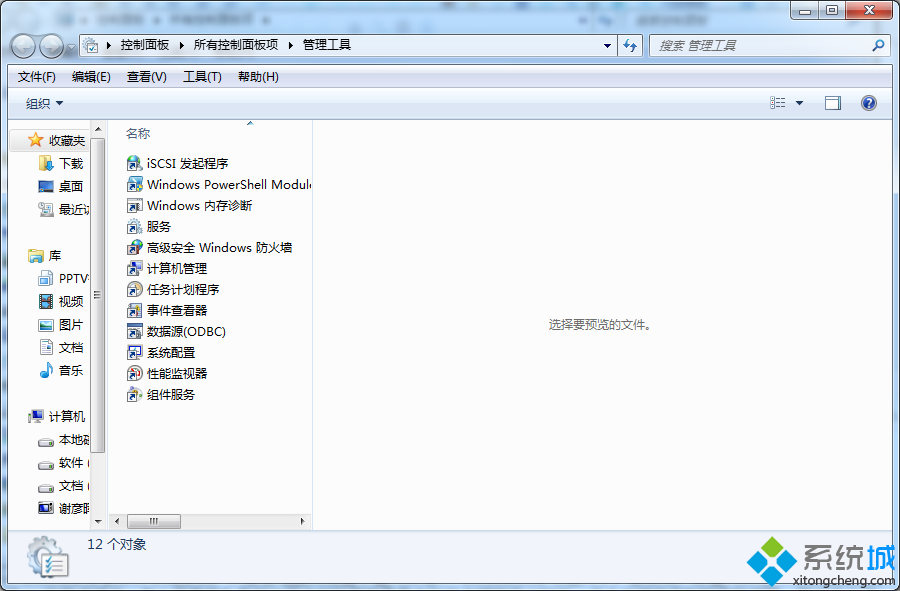The width and height of the screenshot is (900, 591).
Task: Change view with the view mode icon
Action: tap(778, 103)
